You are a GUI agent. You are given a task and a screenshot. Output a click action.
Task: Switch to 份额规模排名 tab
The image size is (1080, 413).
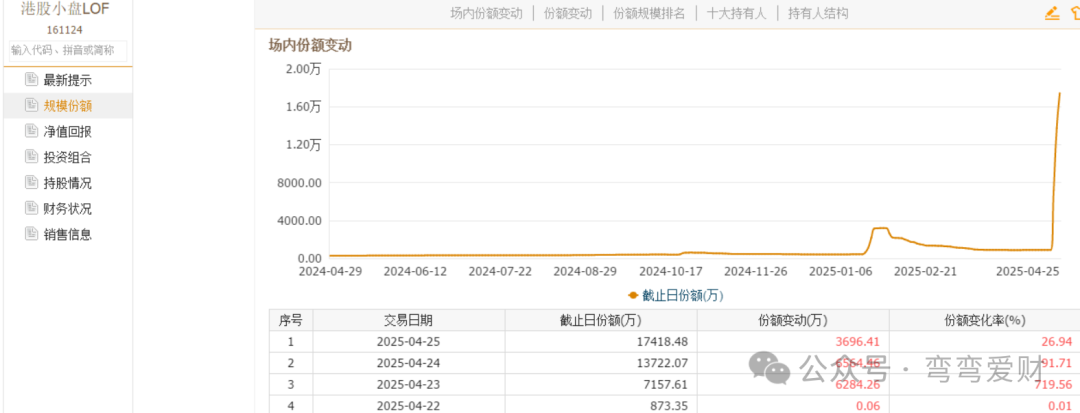(649, 13)
